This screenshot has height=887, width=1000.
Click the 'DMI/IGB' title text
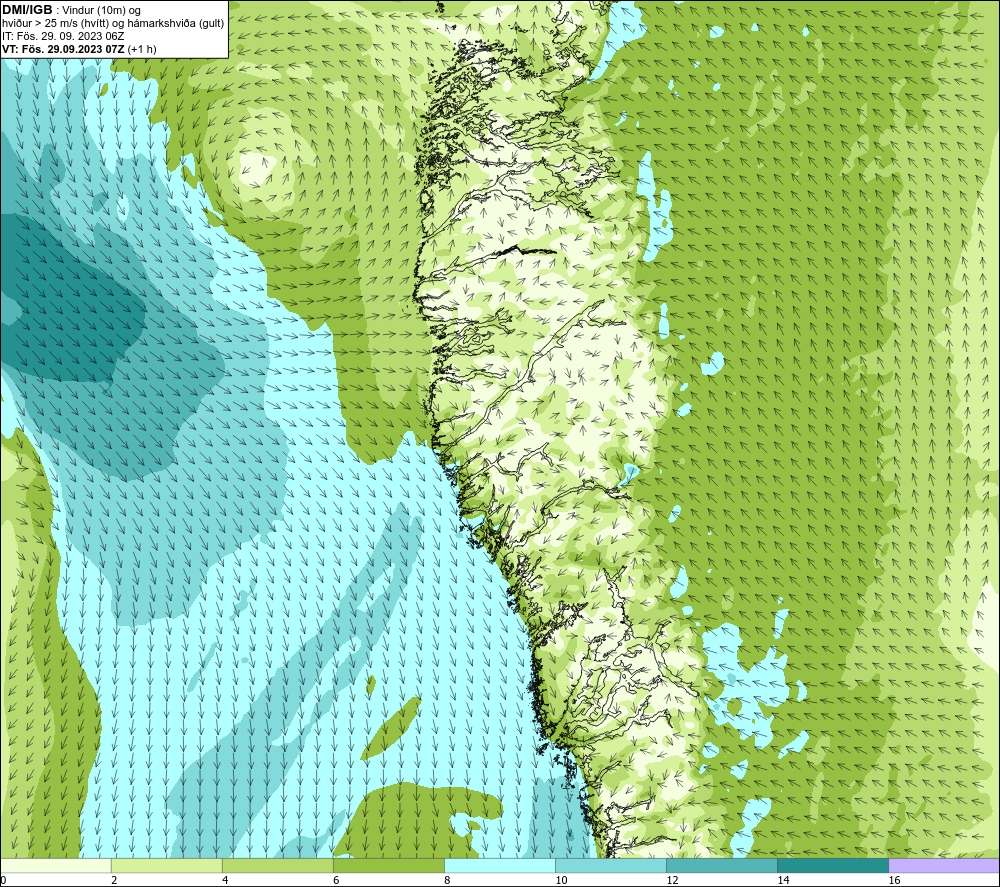tap(27, 10)
